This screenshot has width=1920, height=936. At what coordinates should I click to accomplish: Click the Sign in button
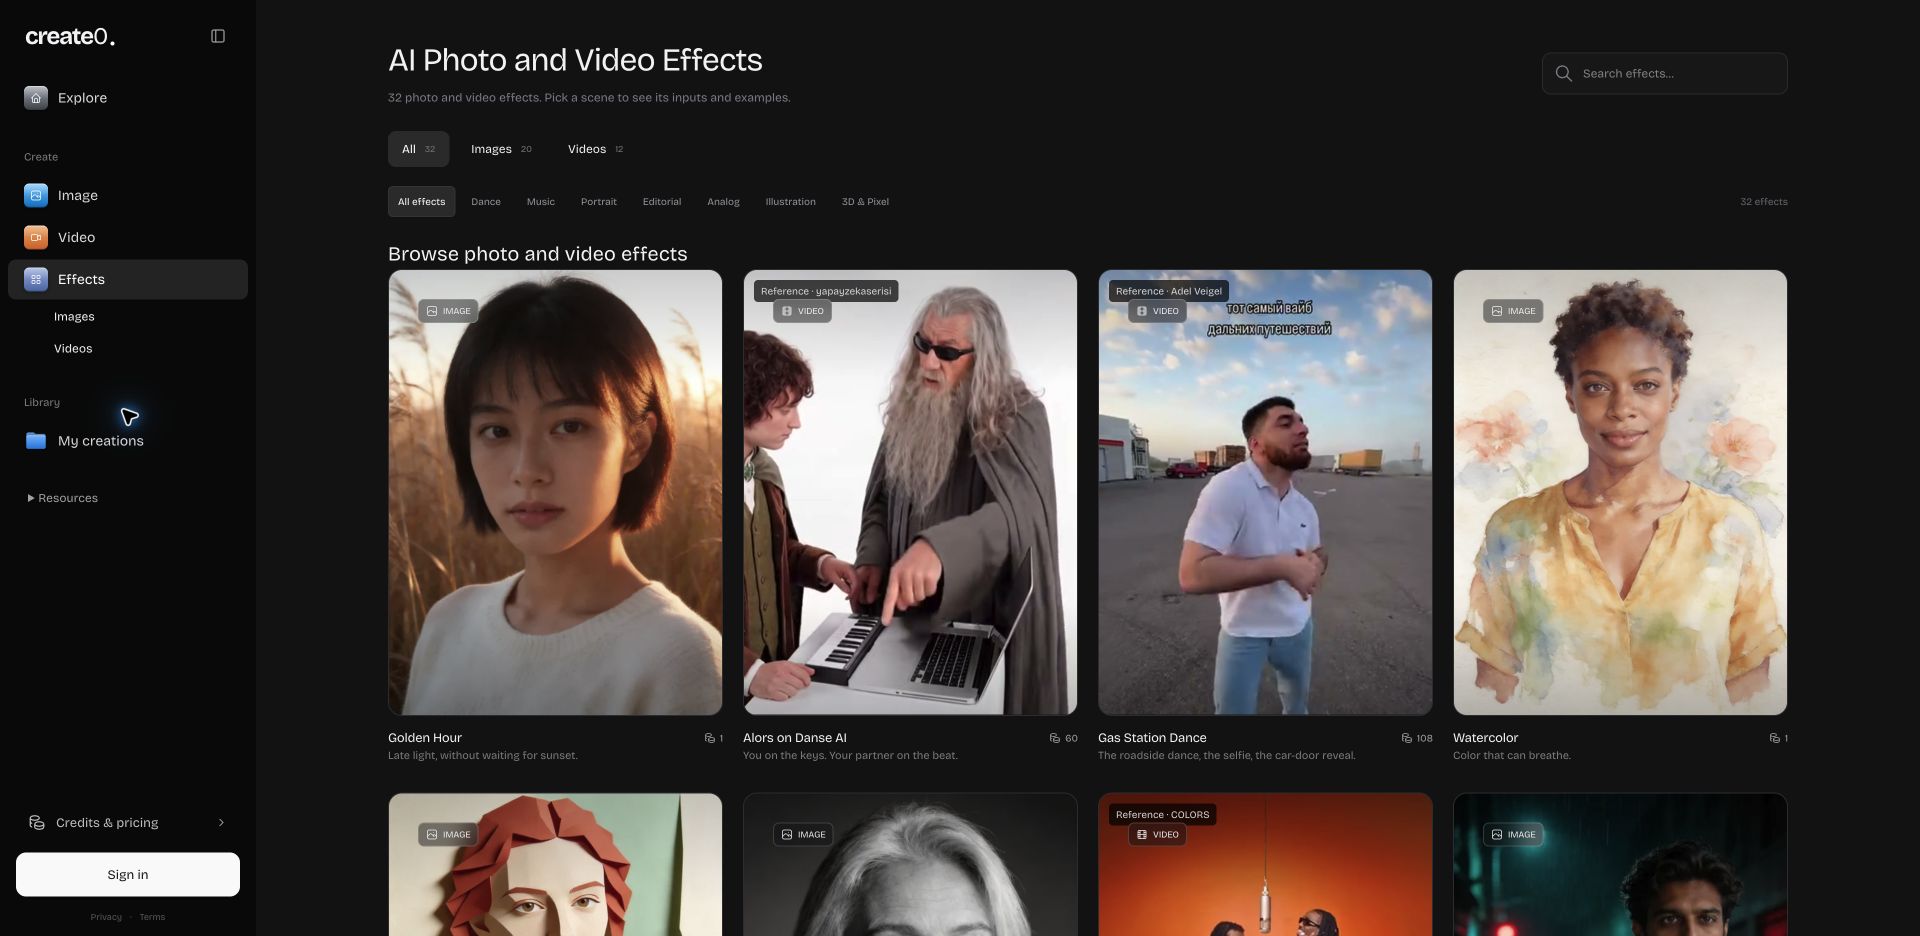tap(128, 875)
